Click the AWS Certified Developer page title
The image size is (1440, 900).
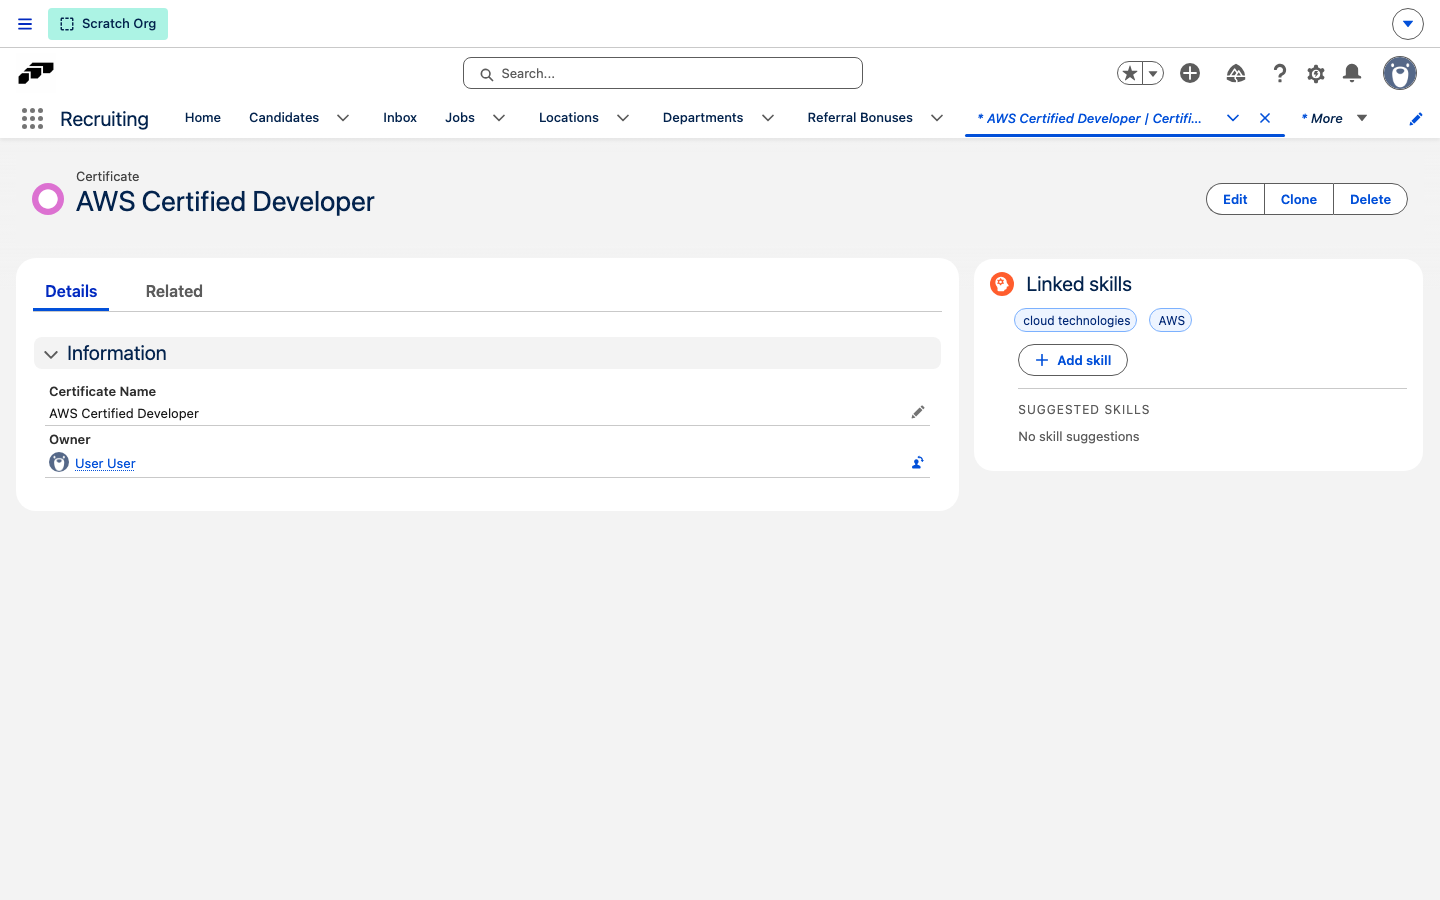tap(225, 201)
